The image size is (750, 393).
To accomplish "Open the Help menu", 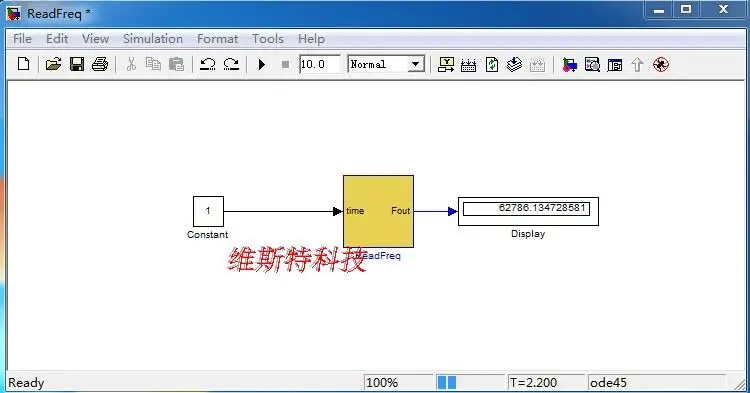I will pos(311,39).
